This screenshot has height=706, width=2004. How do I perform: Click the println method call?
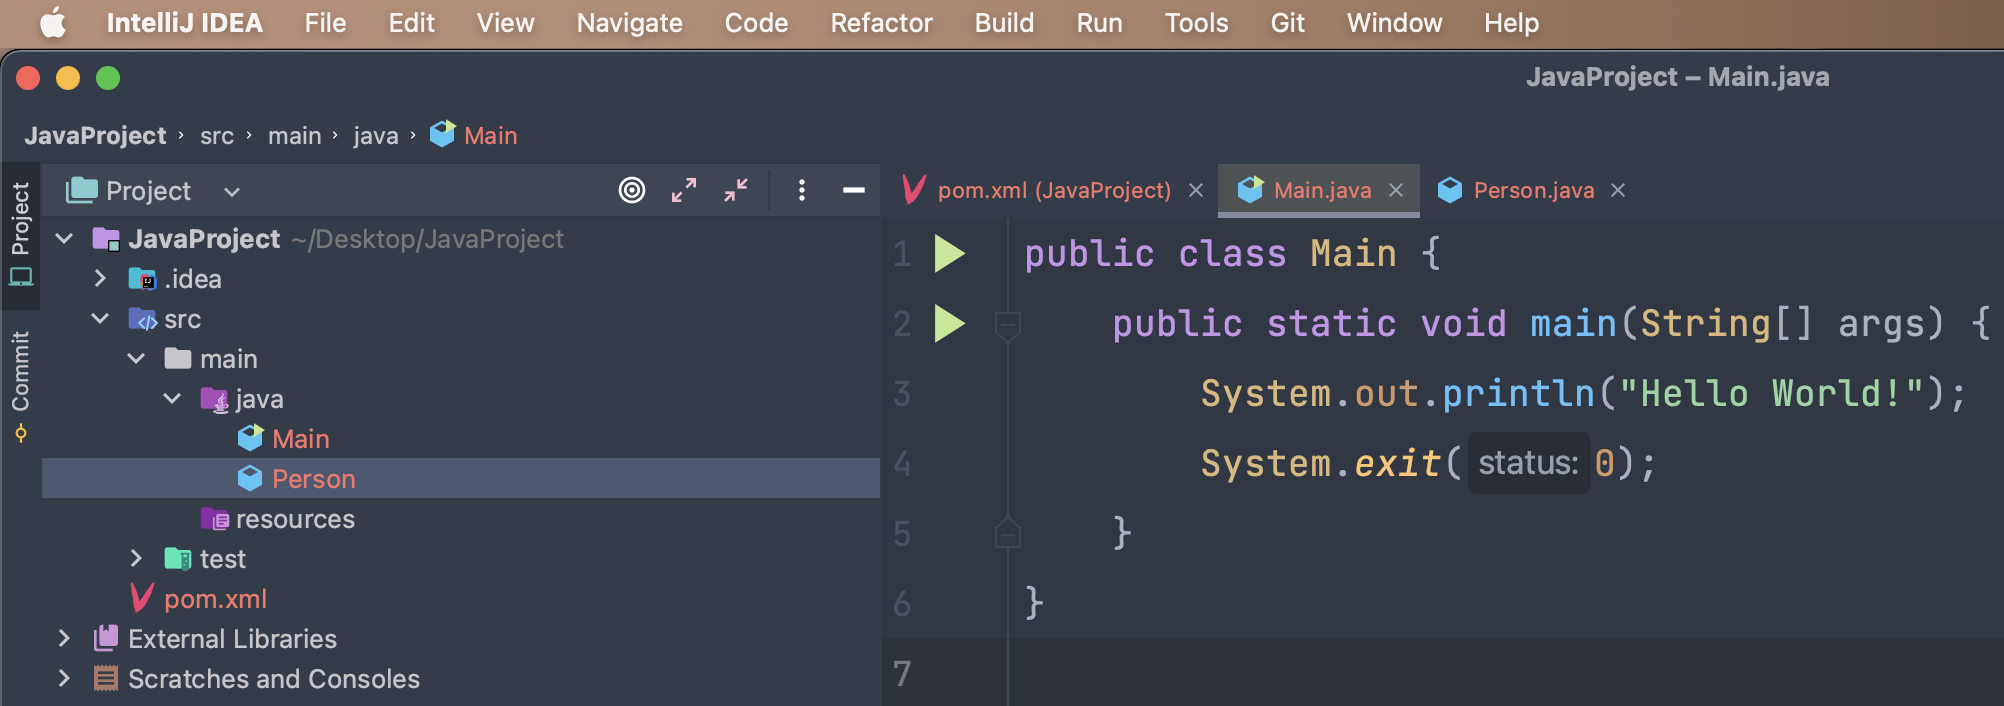[1518, 393]
